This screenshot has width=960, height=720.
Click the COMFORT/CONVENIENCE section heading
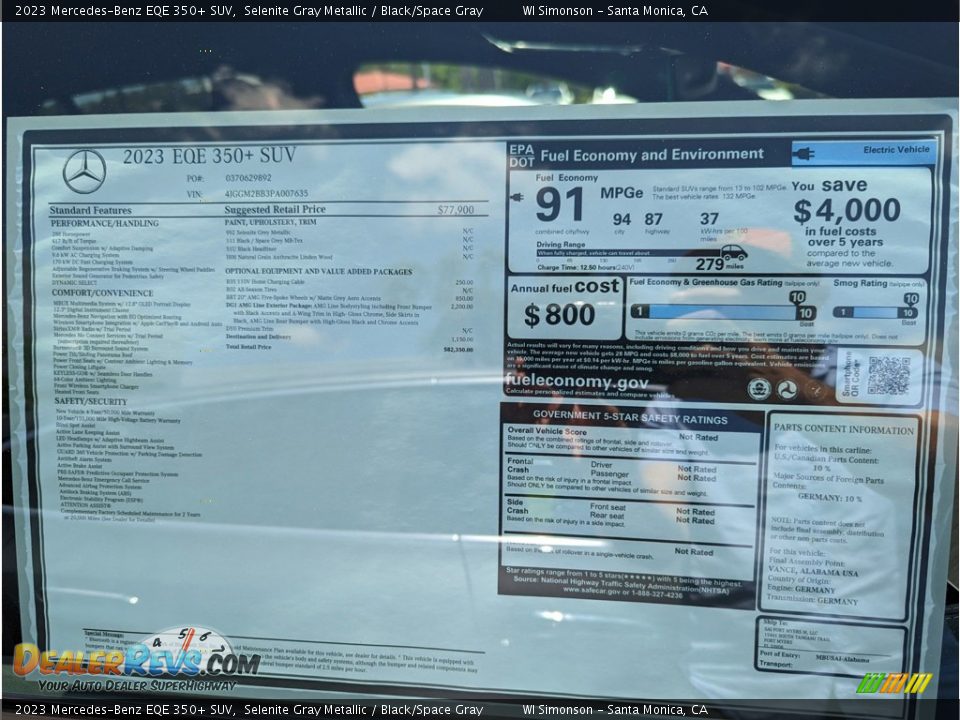coord(102,293)
